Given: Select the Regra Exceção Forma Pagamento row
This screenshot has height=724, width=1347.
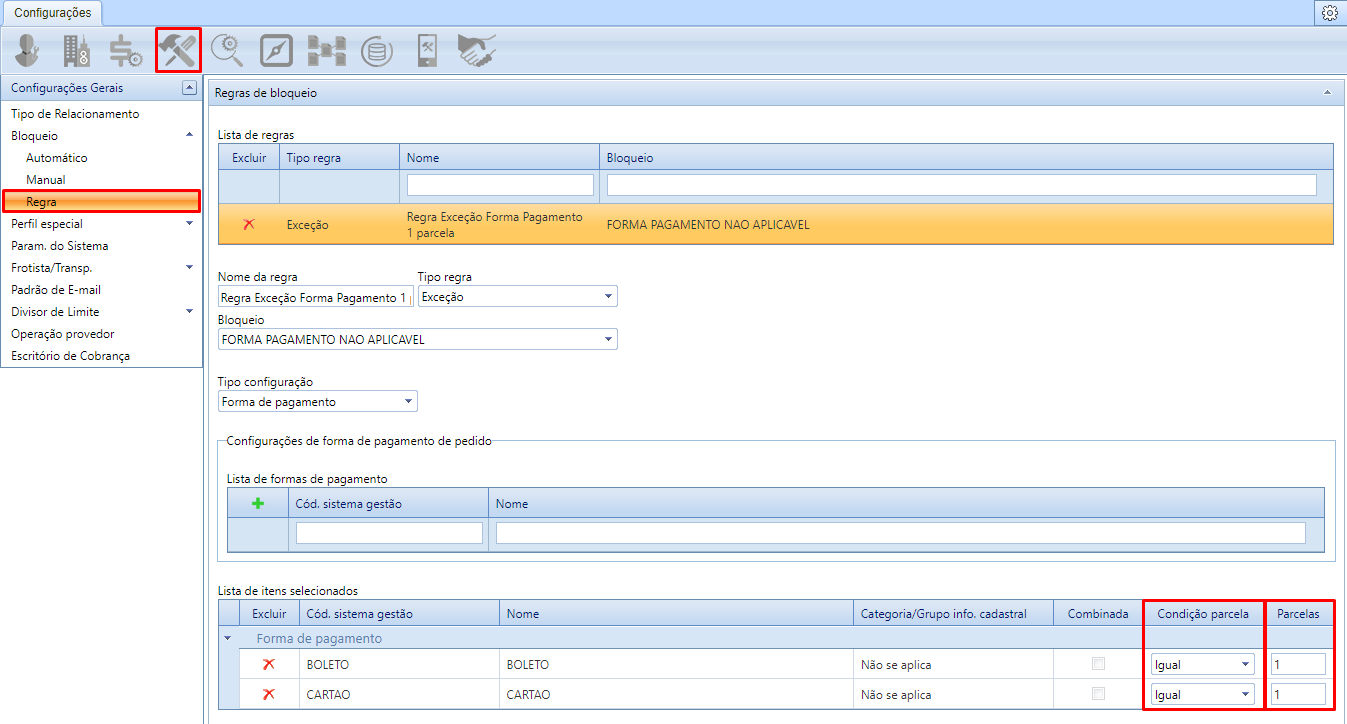Looking at the screenshot, I should coord(775,225).
